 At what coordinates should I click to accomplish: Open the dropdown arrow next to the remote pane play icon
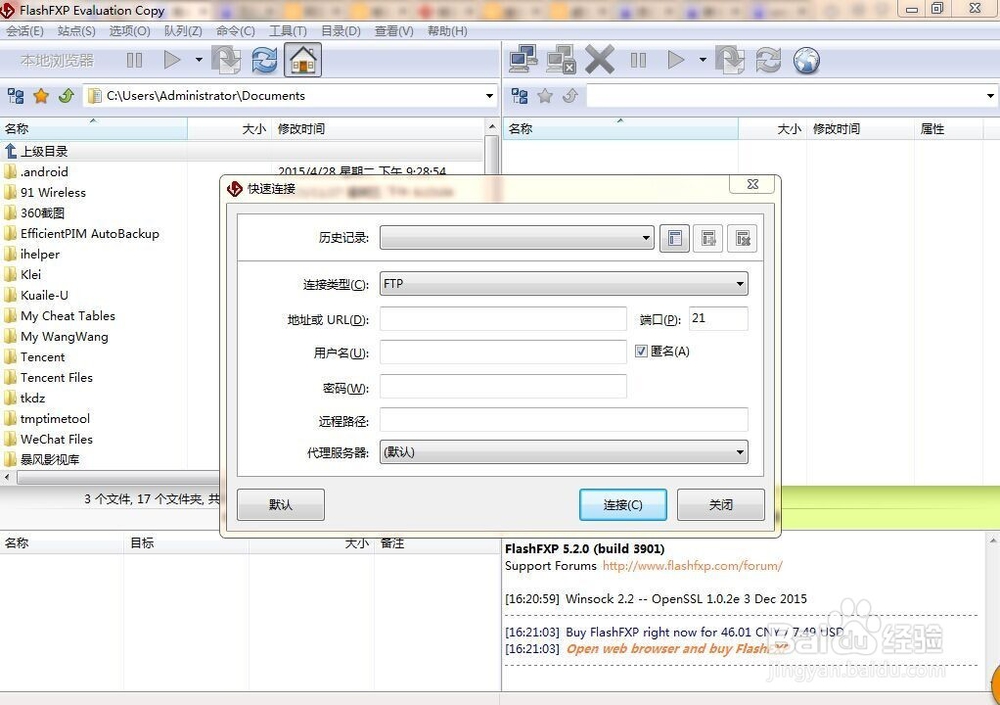[703, 60]
